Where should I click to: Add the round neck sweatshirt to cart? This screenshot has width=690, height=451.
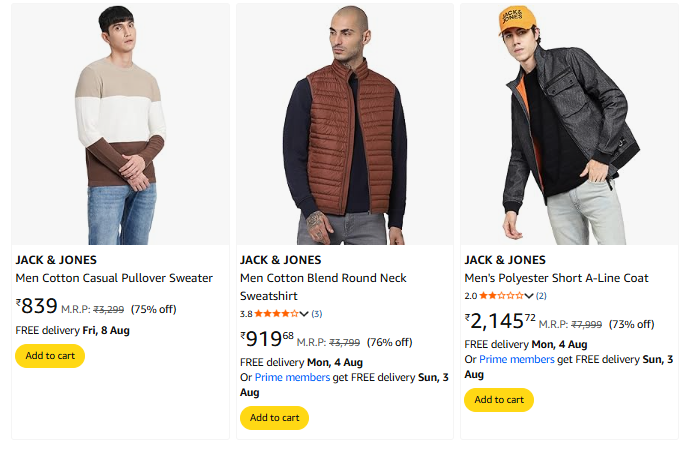point(274,418)
